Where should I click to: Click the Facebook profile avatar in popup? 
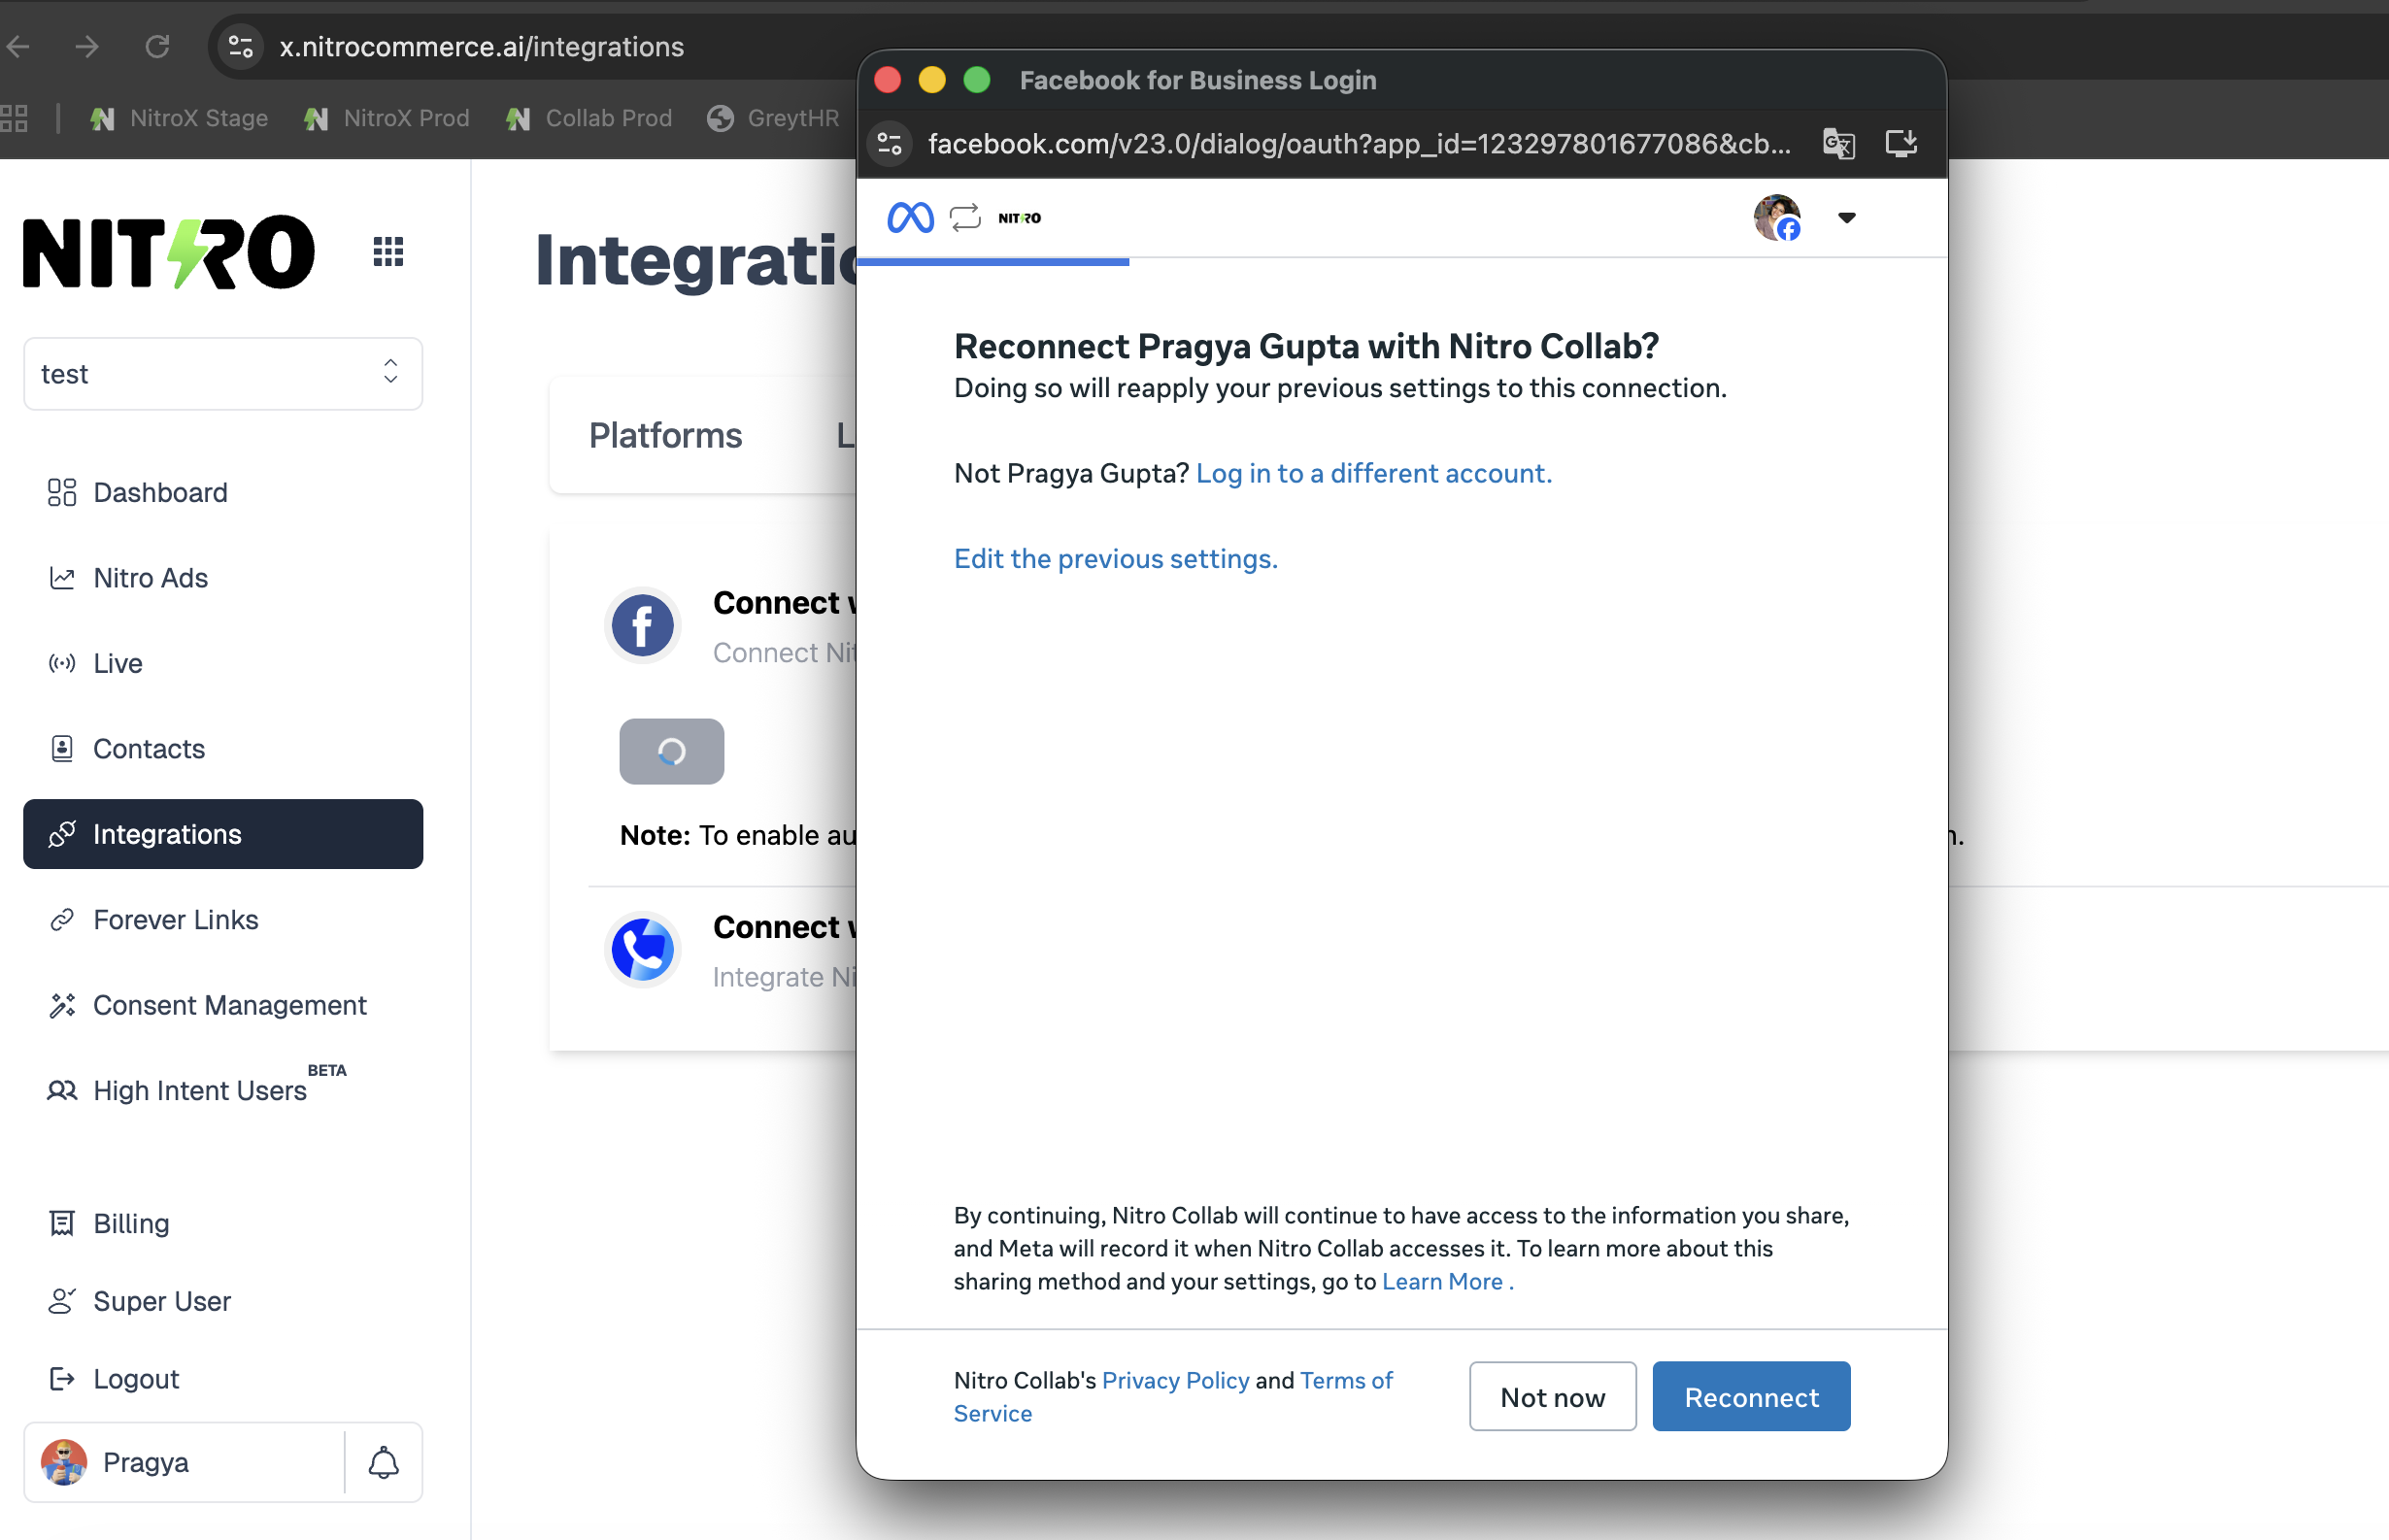click(x=1777, y=218)
